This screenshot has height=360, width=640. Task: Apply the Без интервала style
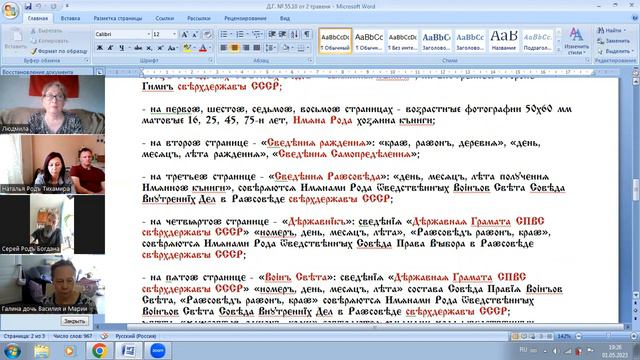402,40
